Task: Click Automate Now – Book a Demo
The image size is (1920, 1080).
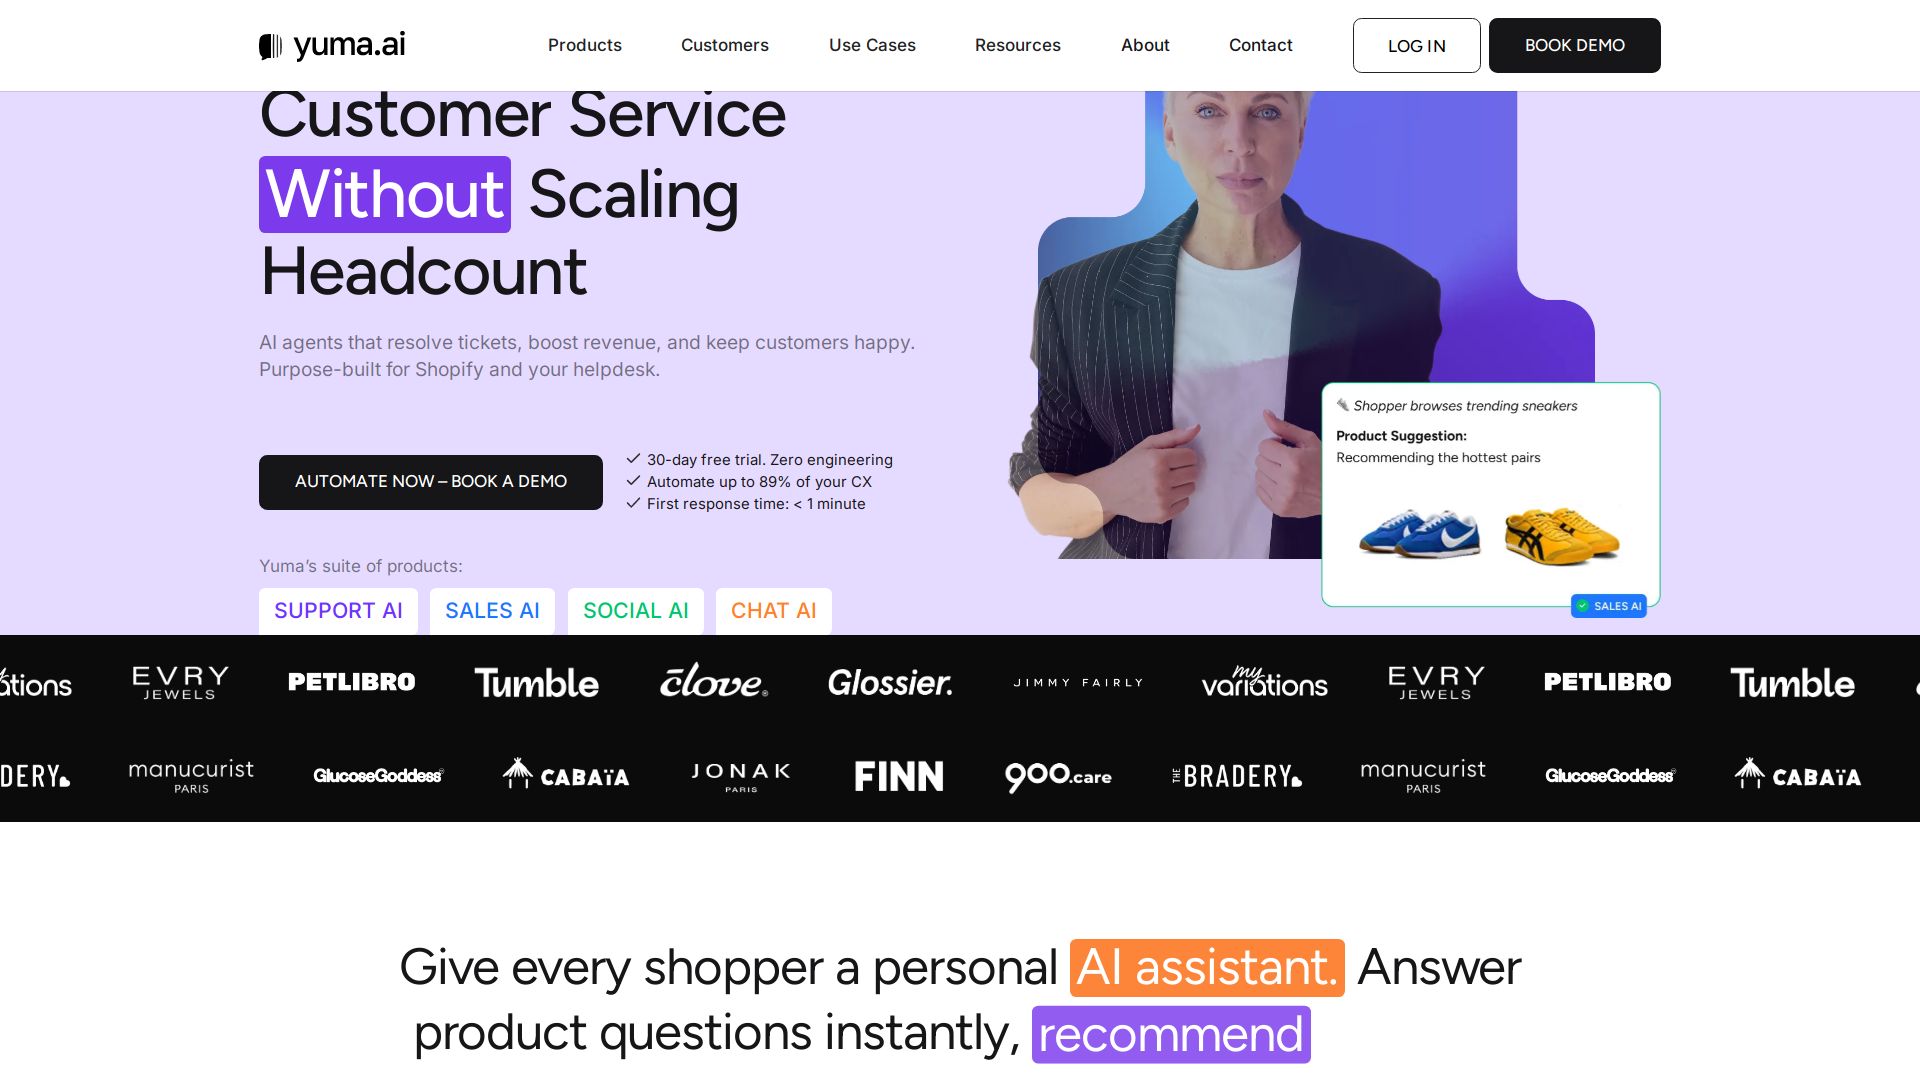Action: 431,482
